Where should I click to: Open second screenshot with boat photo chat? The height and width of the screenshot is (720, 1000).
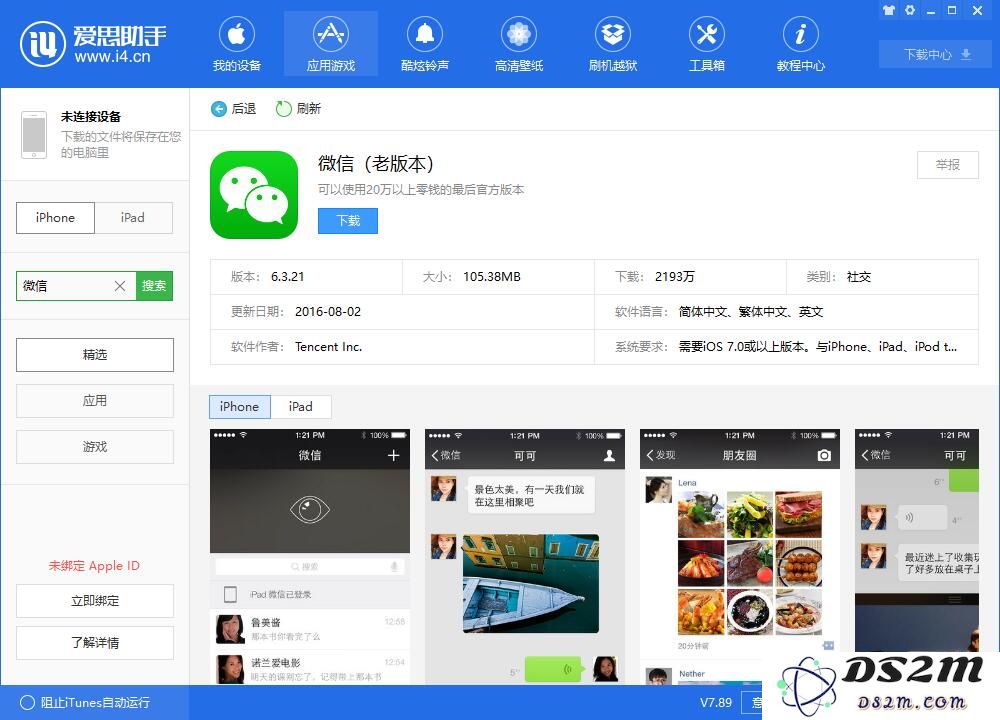(525, 557)
